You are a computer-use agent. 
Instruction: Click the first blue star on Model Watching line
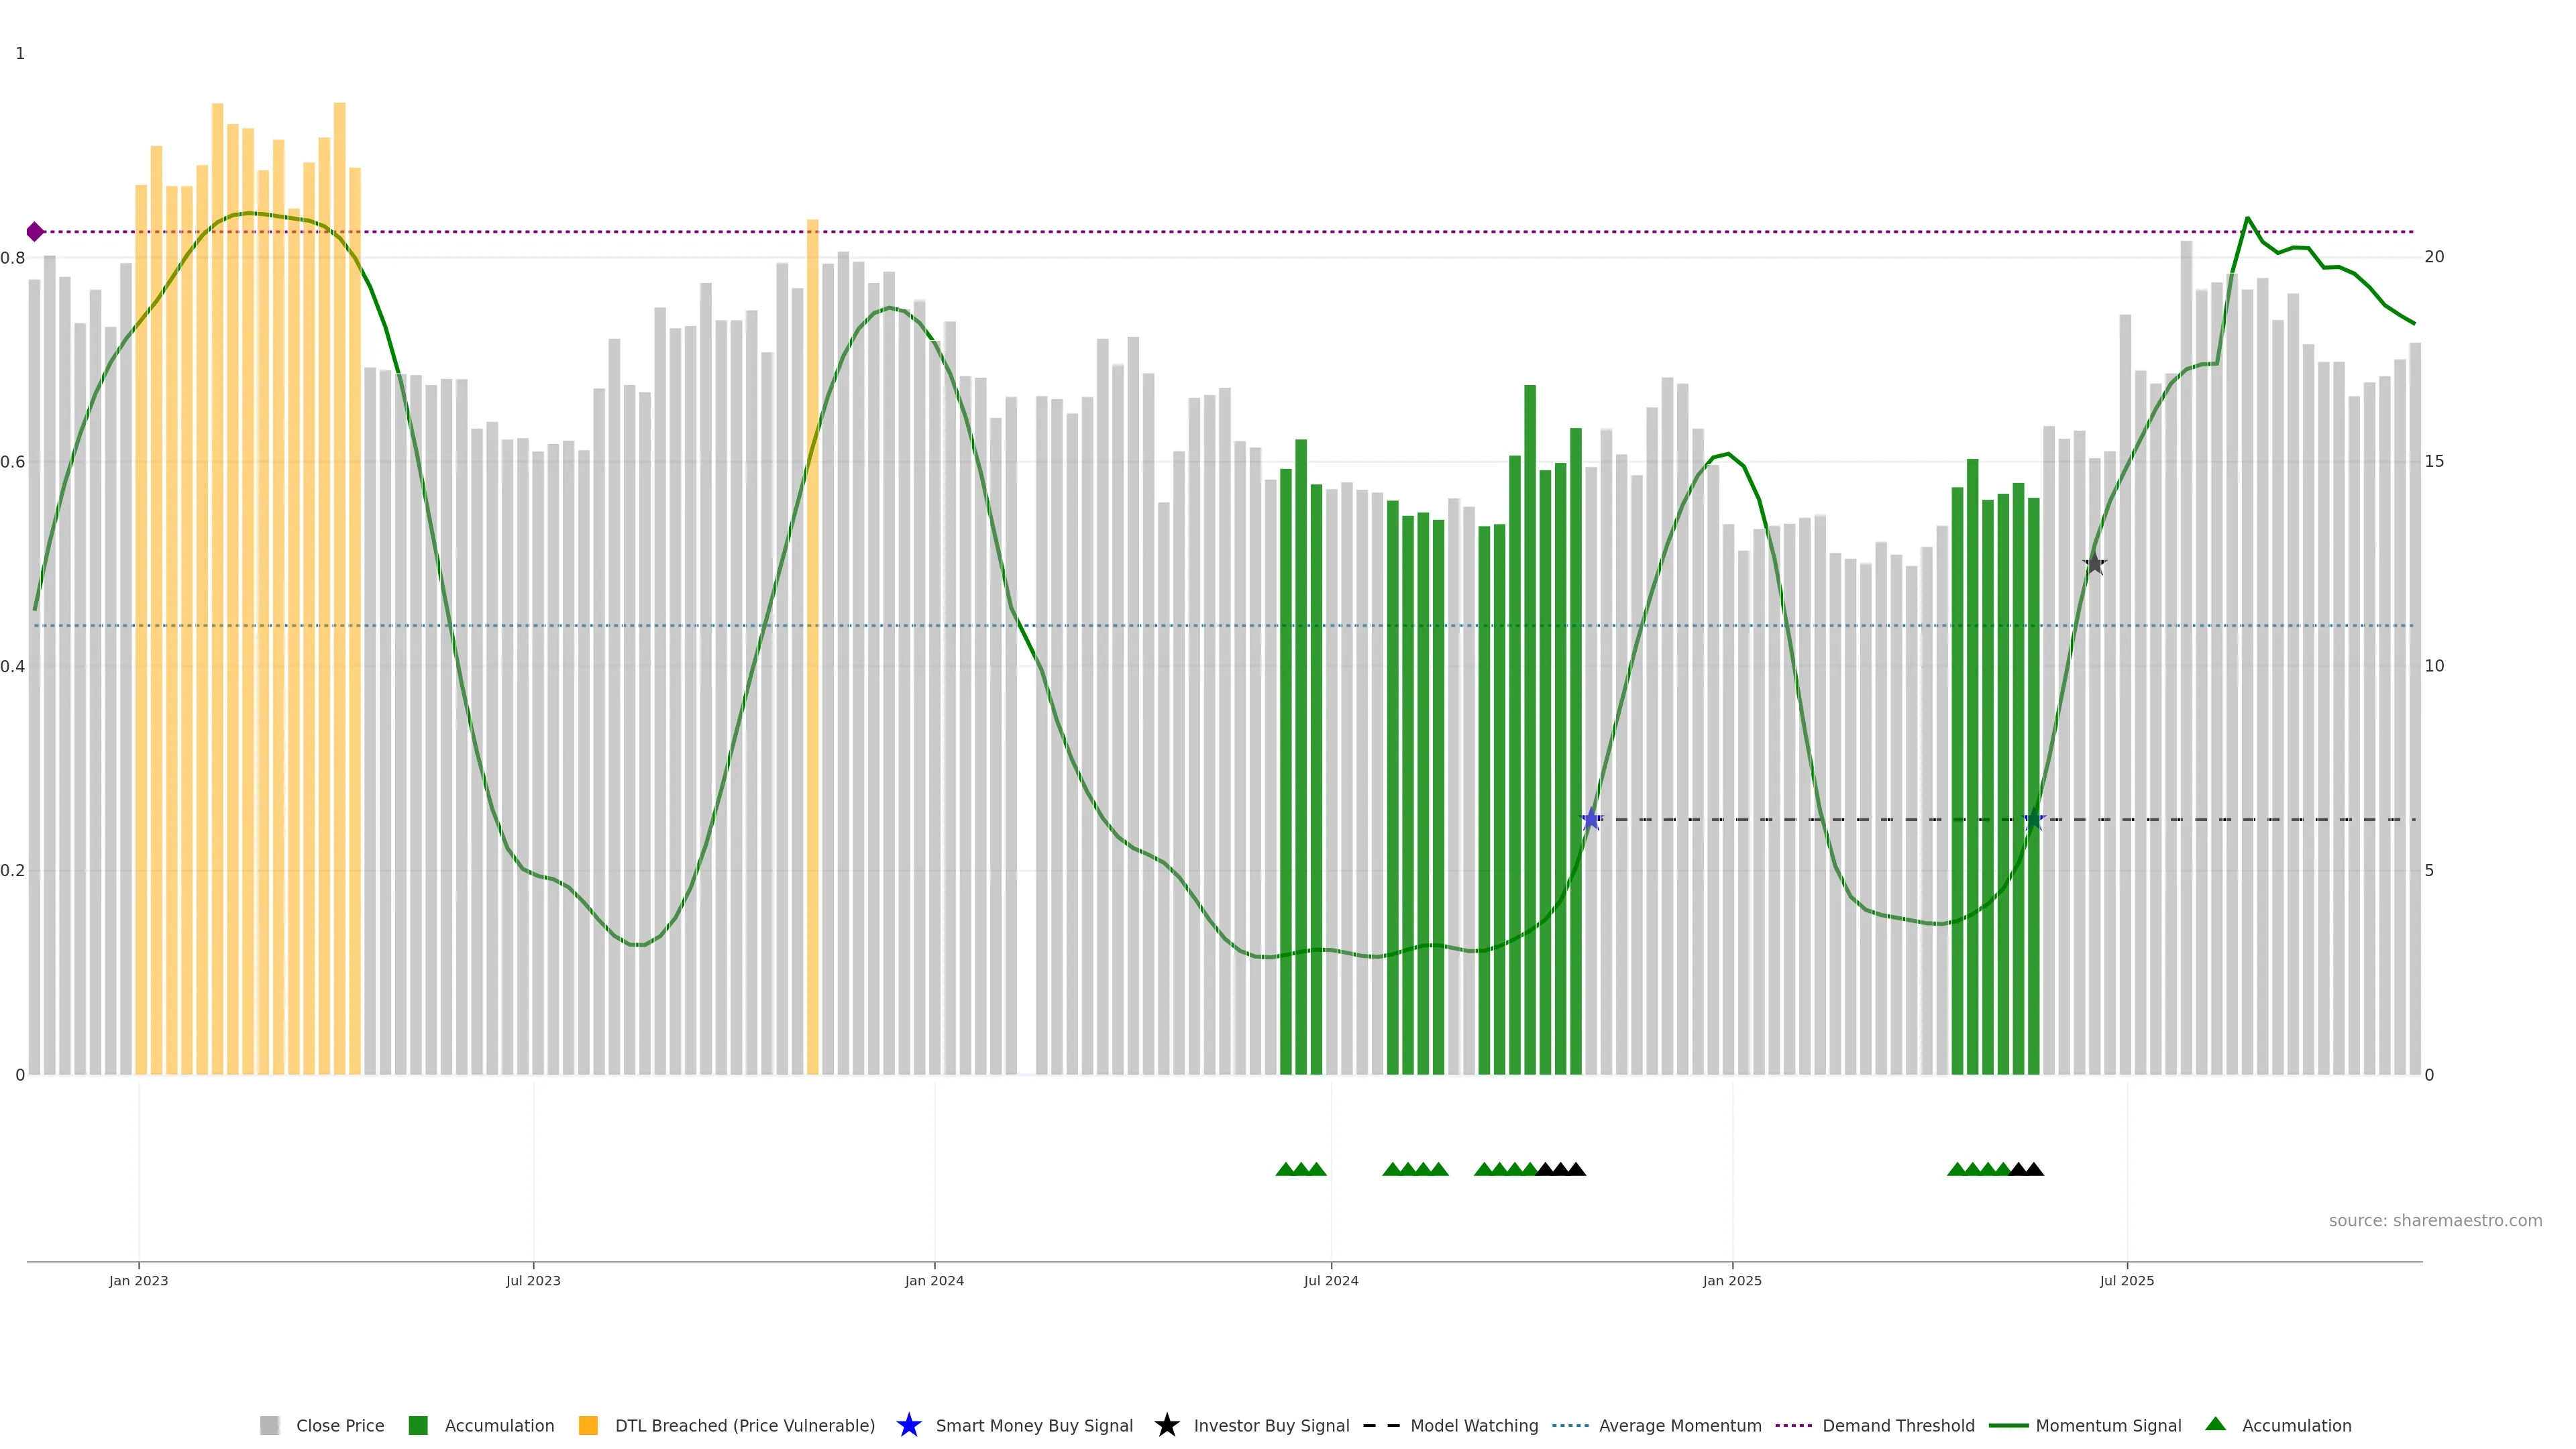click(x=1591, y=820)
